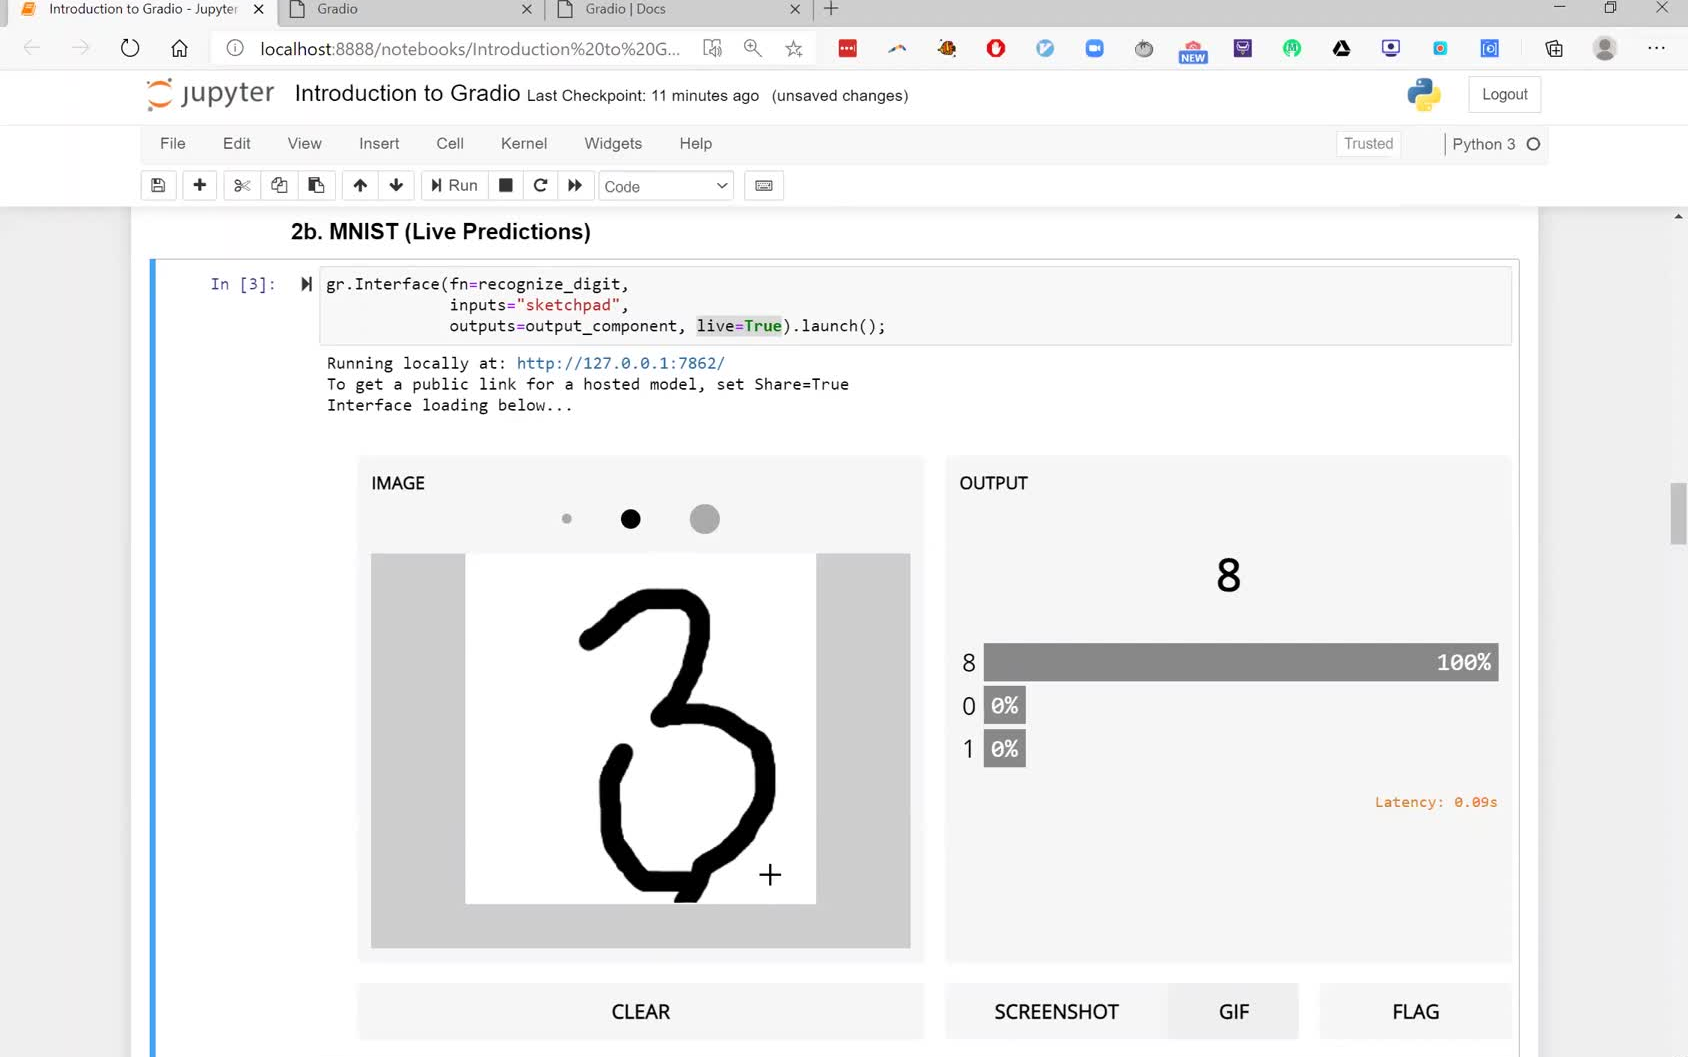Insert a new cell with the plus icon
This screenshot has height=1057, width=1688.
(199, 185)
